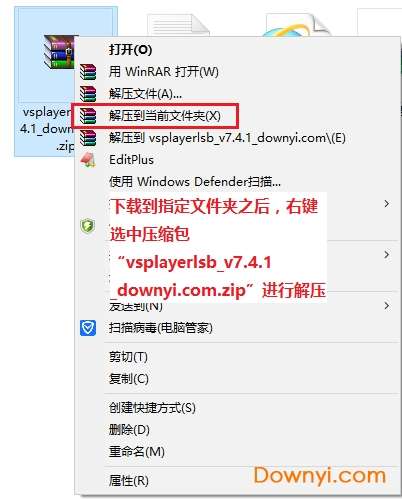Choose 打开(O) from context menu

pos(130,50)
